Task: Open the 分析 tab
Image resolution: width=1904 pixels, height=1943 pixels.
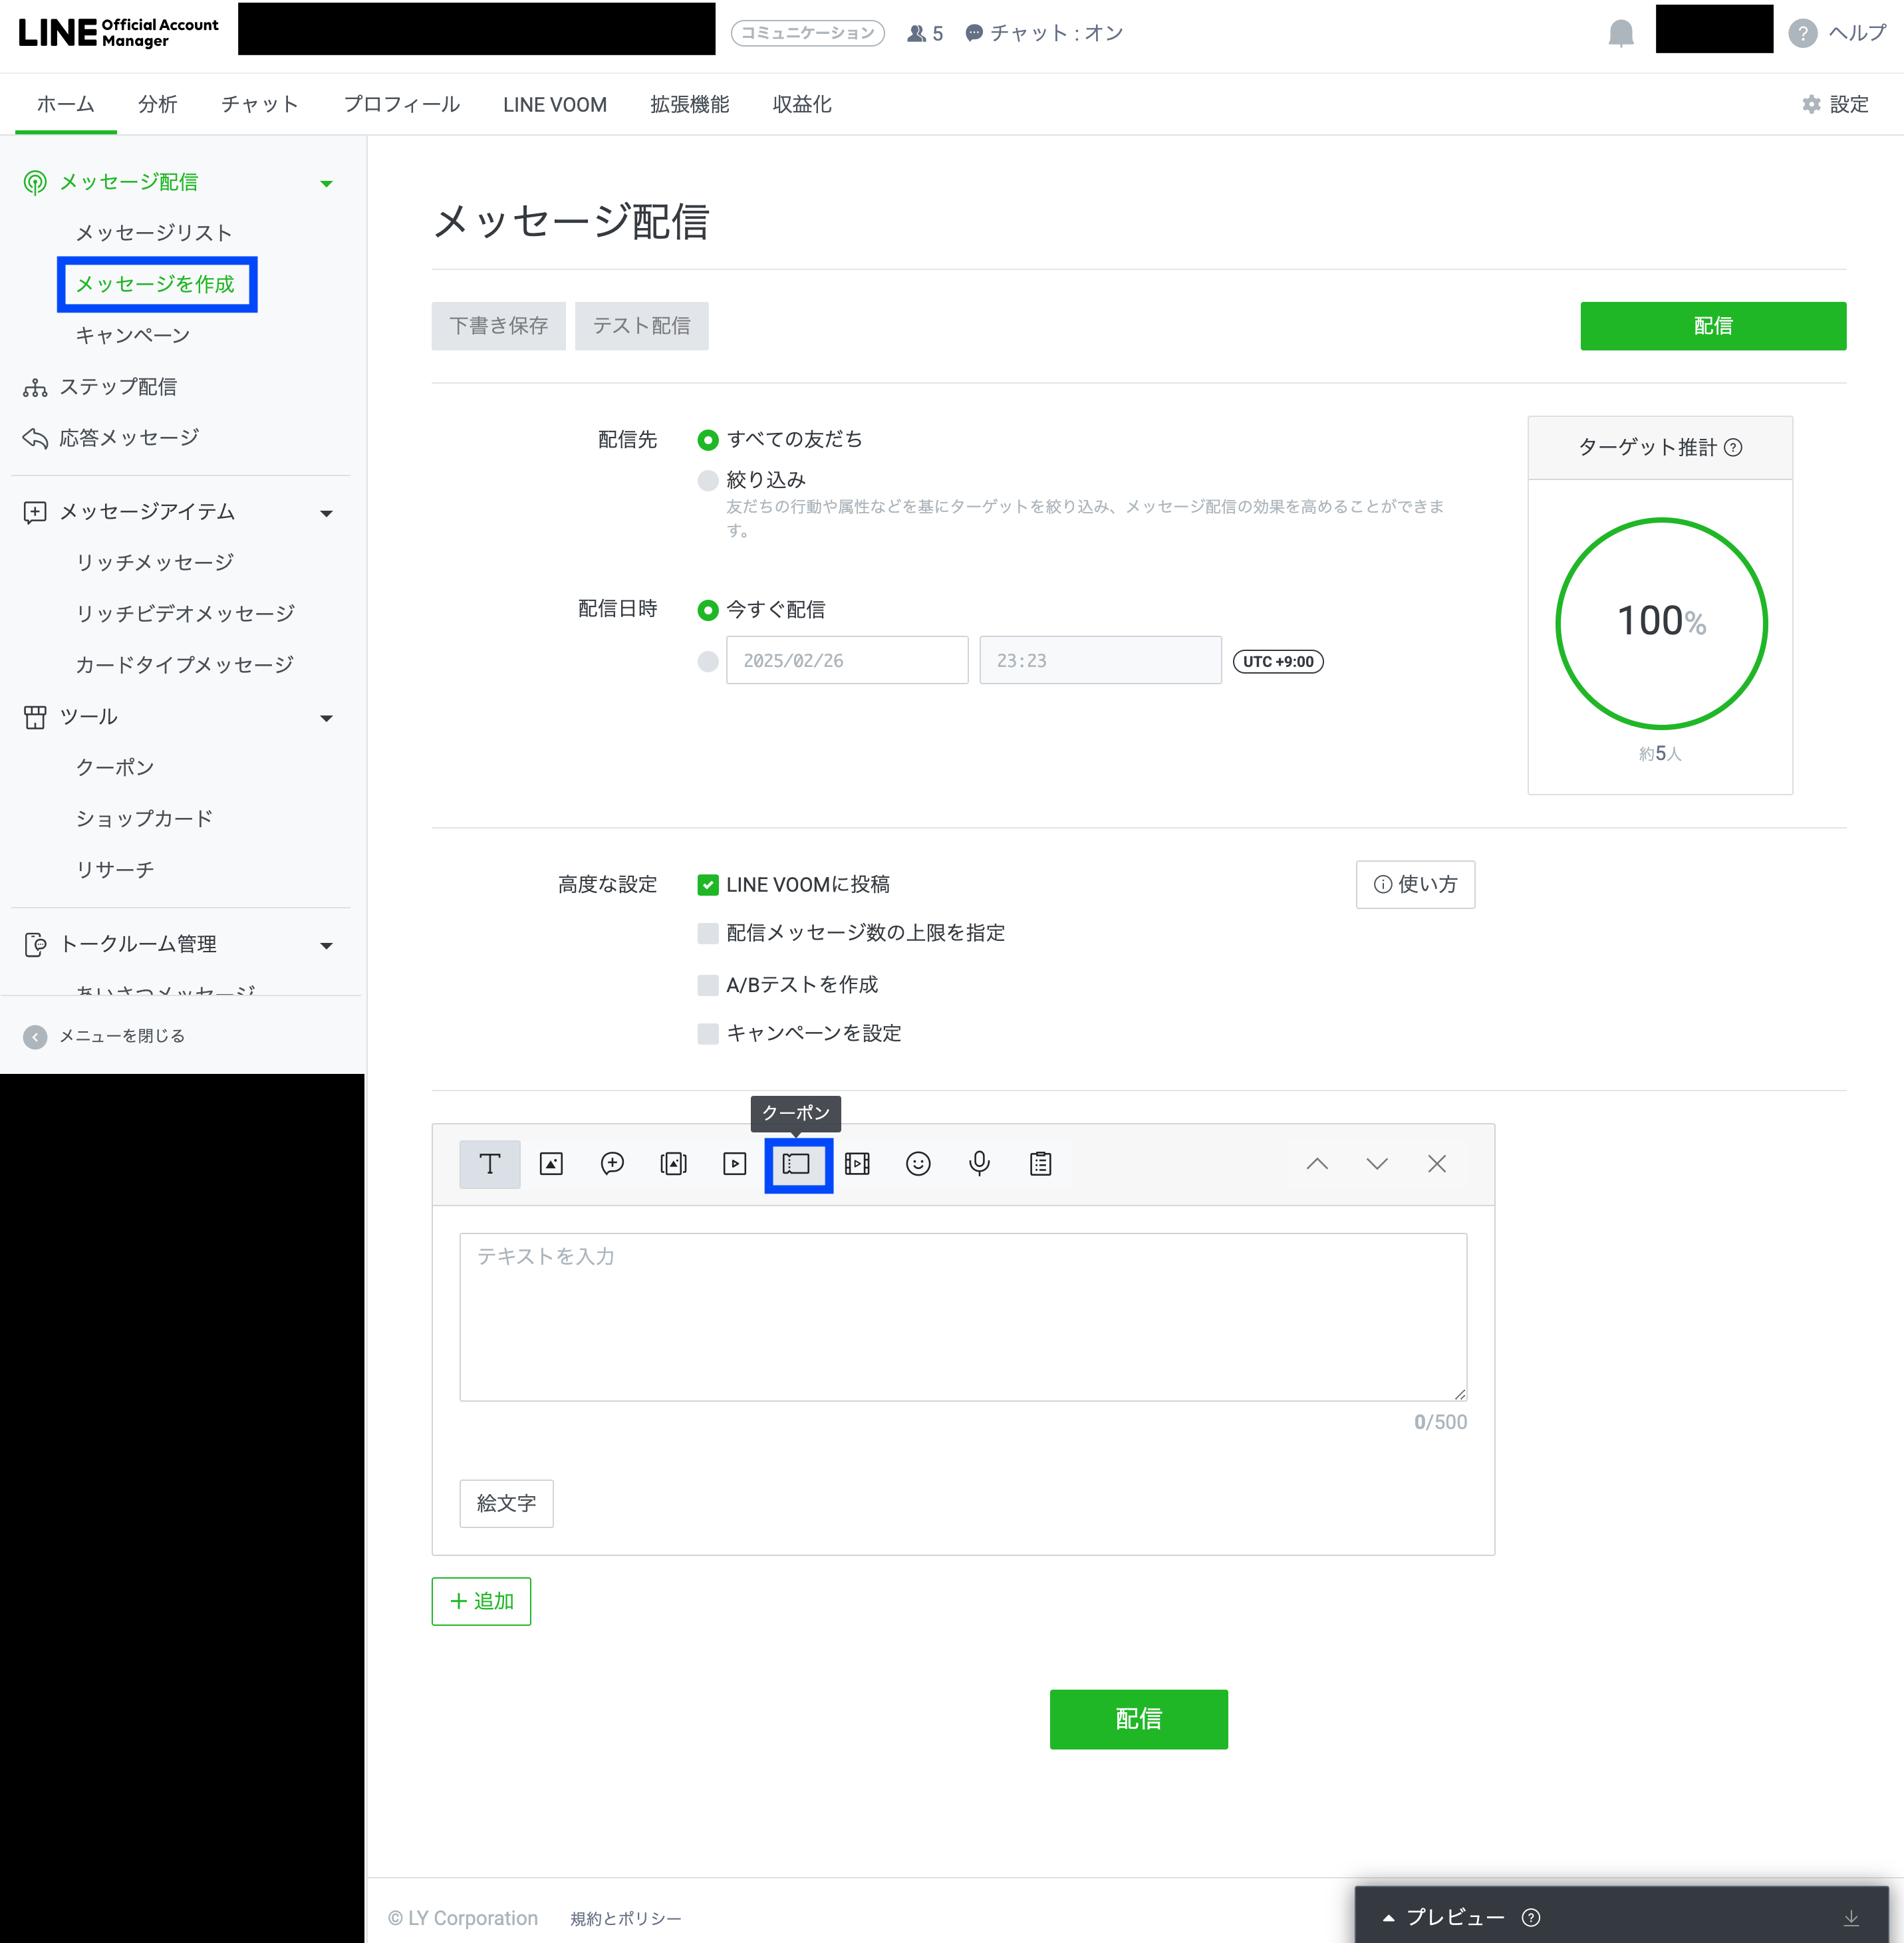Action: click(x=157, y=104)
